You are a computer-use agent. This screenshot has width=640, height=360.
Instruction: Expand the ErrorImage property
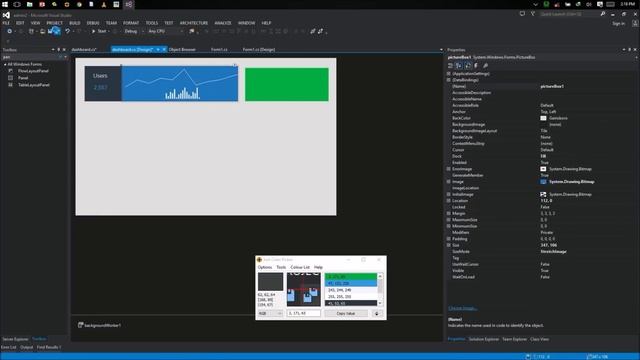pyautogui.click(x=449, y=169)
